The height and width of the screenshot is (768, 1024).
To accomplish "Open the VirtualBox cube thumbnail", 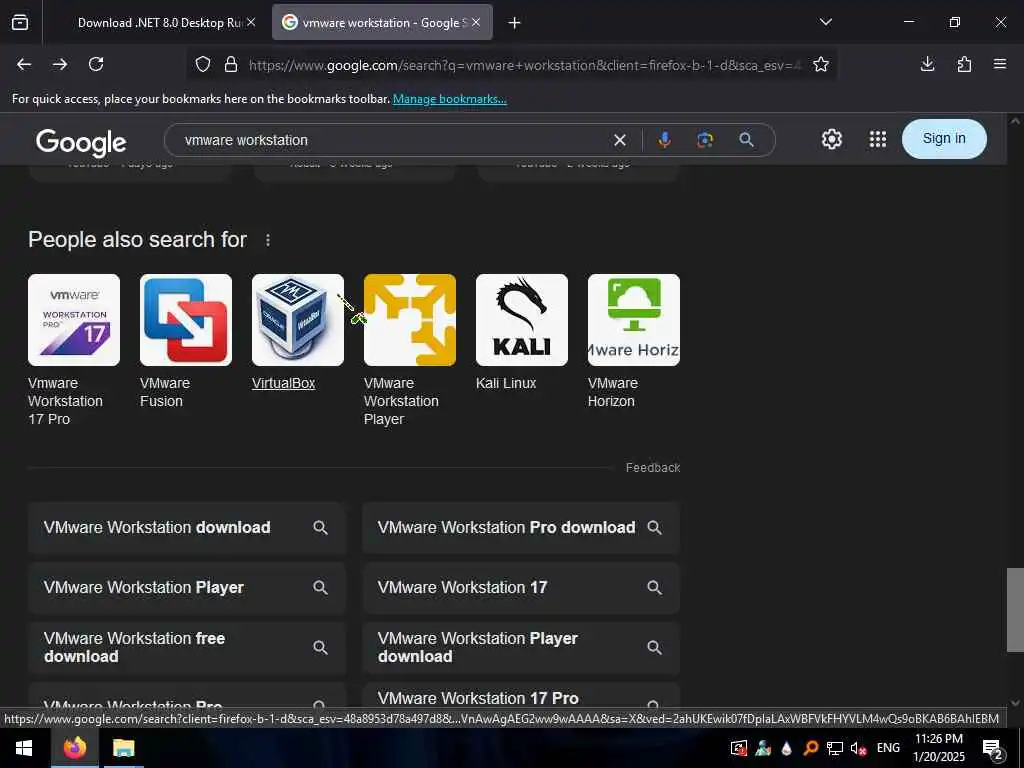I will 298,319.
